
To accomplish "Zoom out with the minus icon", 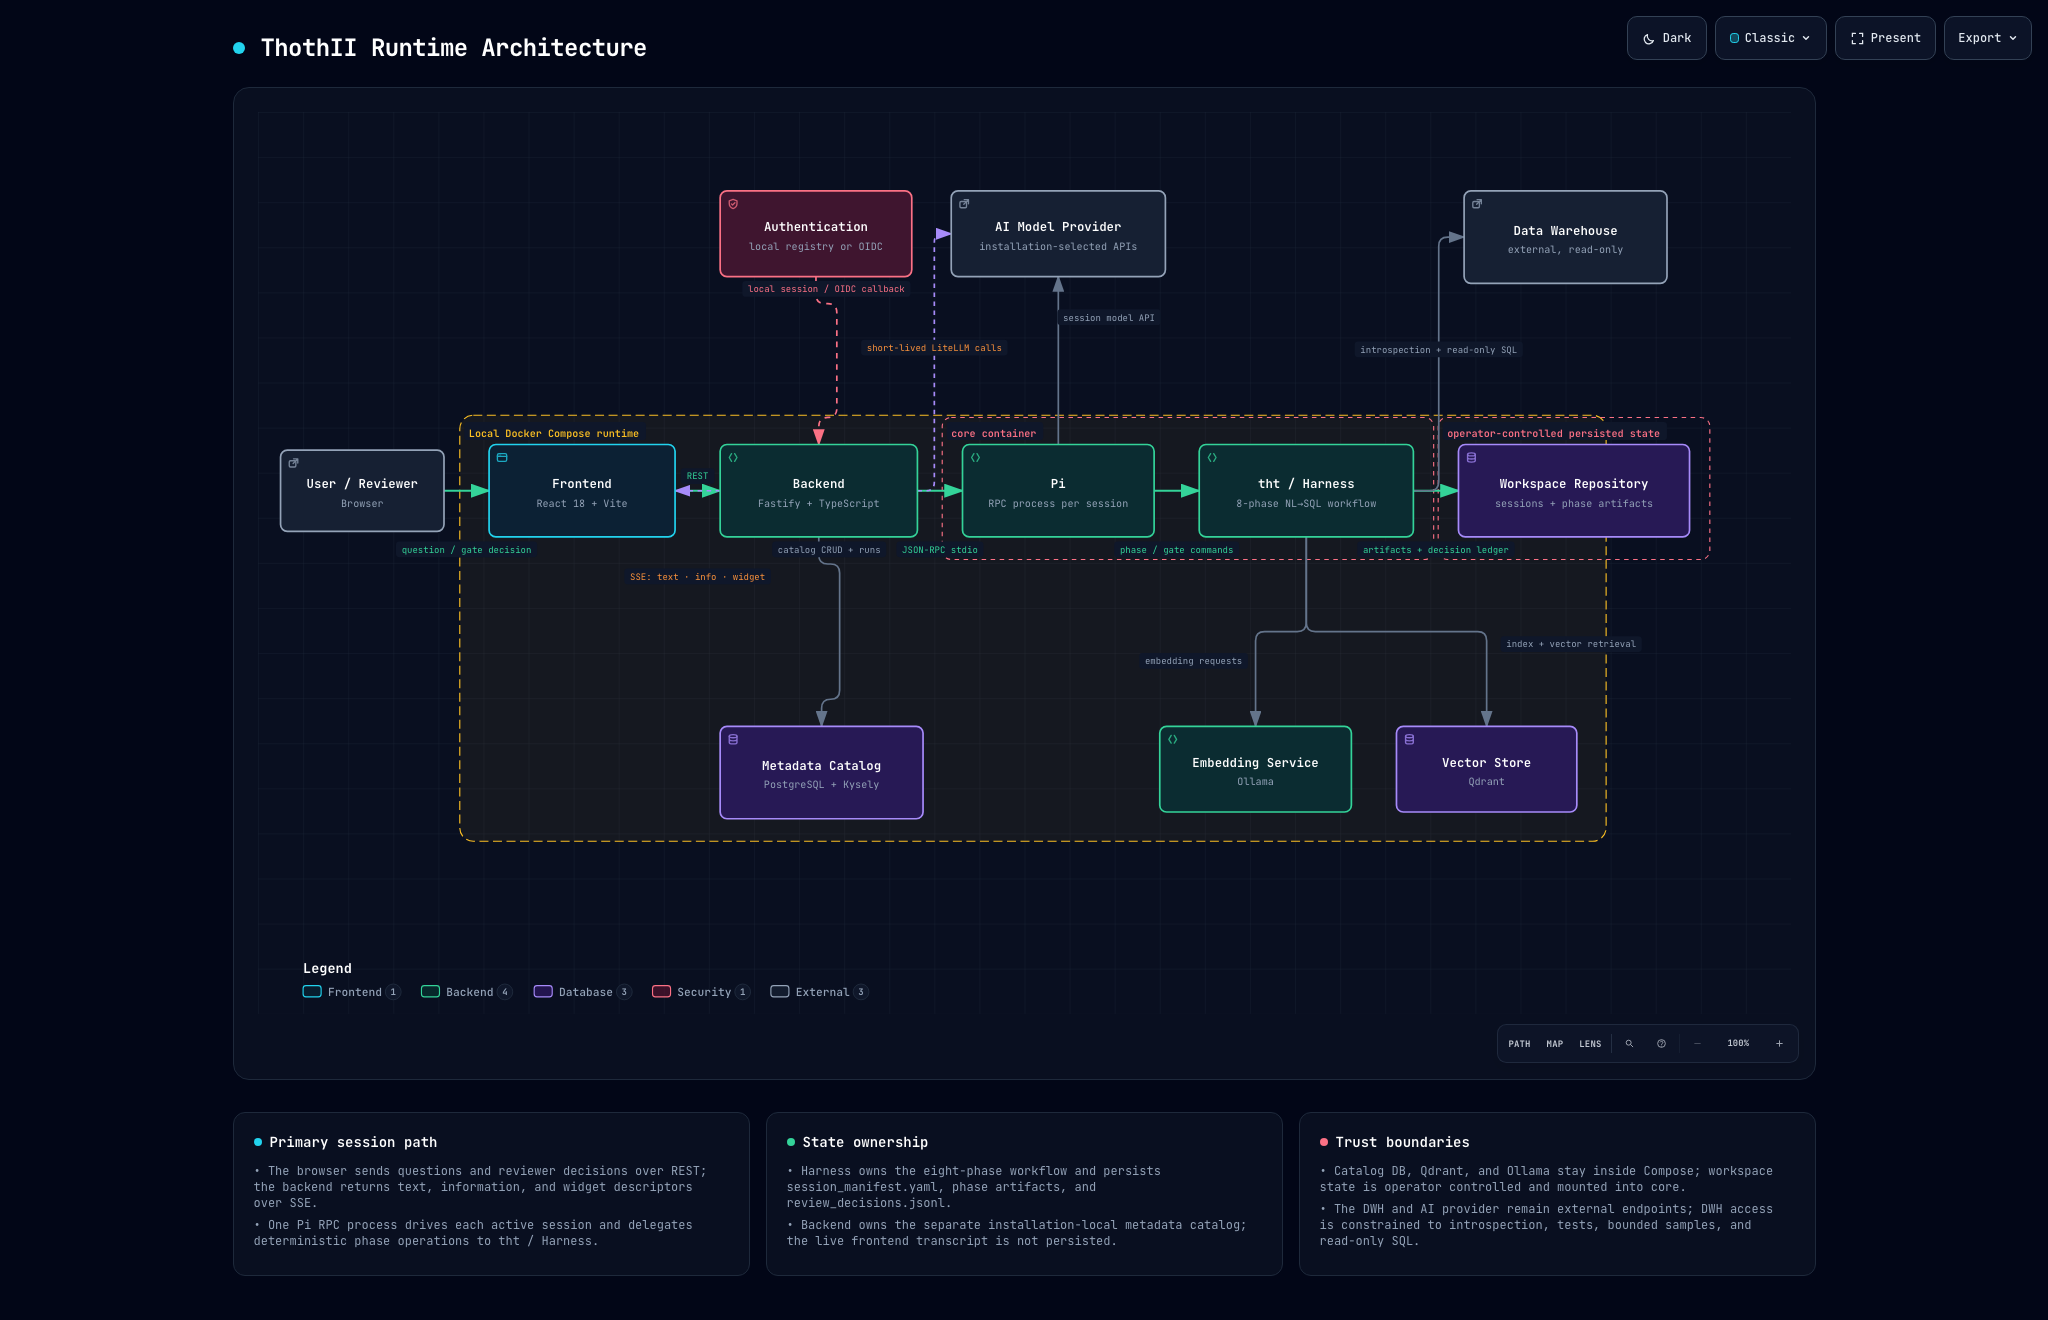I will [x=1697, y=1043].
